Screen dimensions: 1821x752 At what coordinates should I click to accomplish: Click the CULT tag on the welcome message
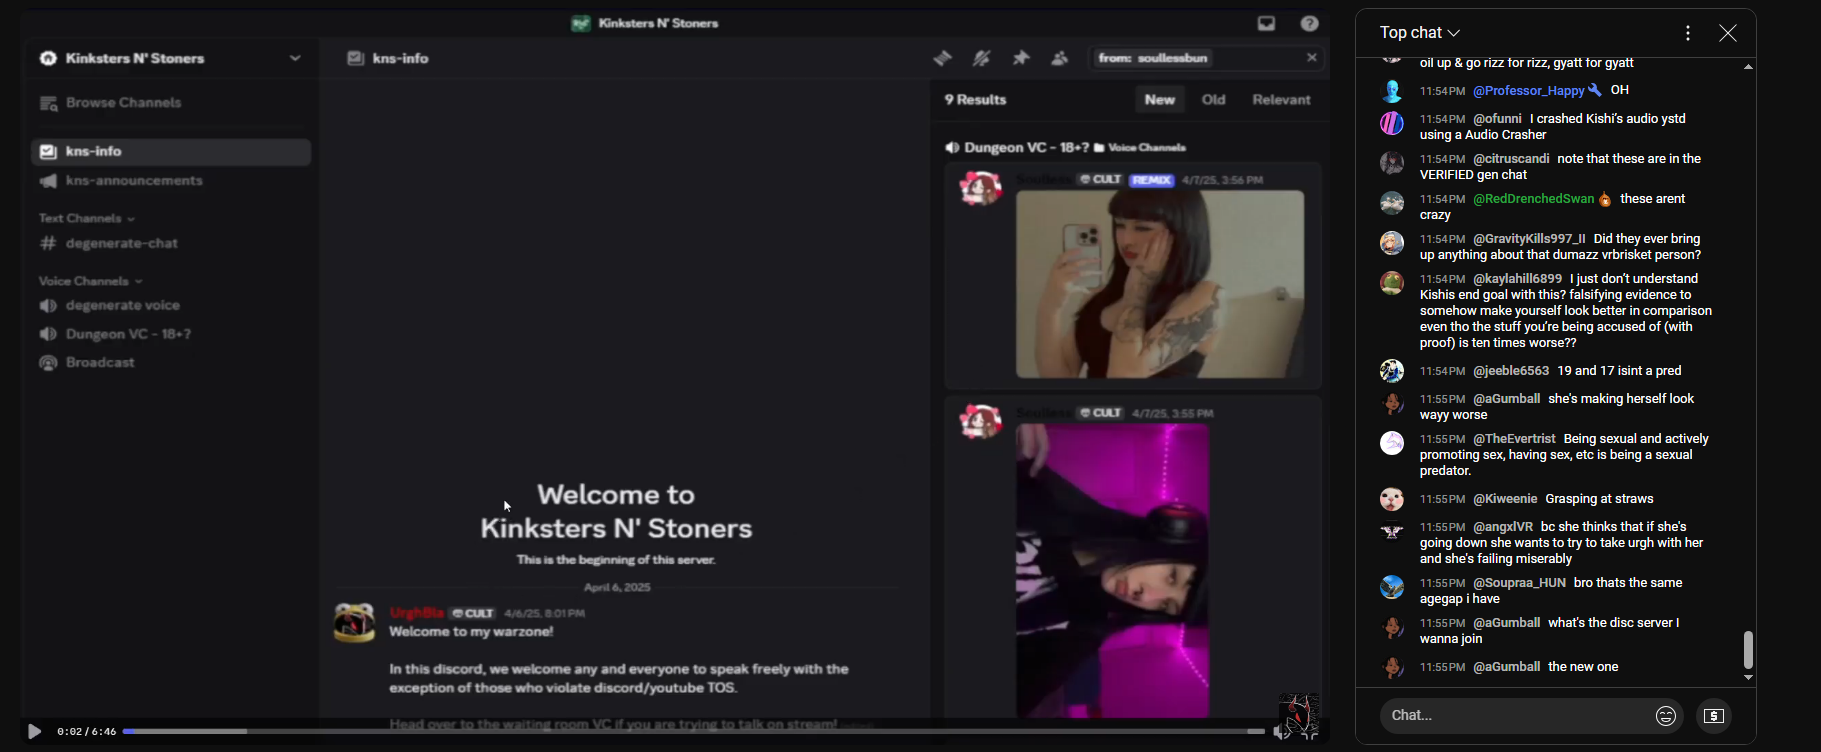point(473,613)
